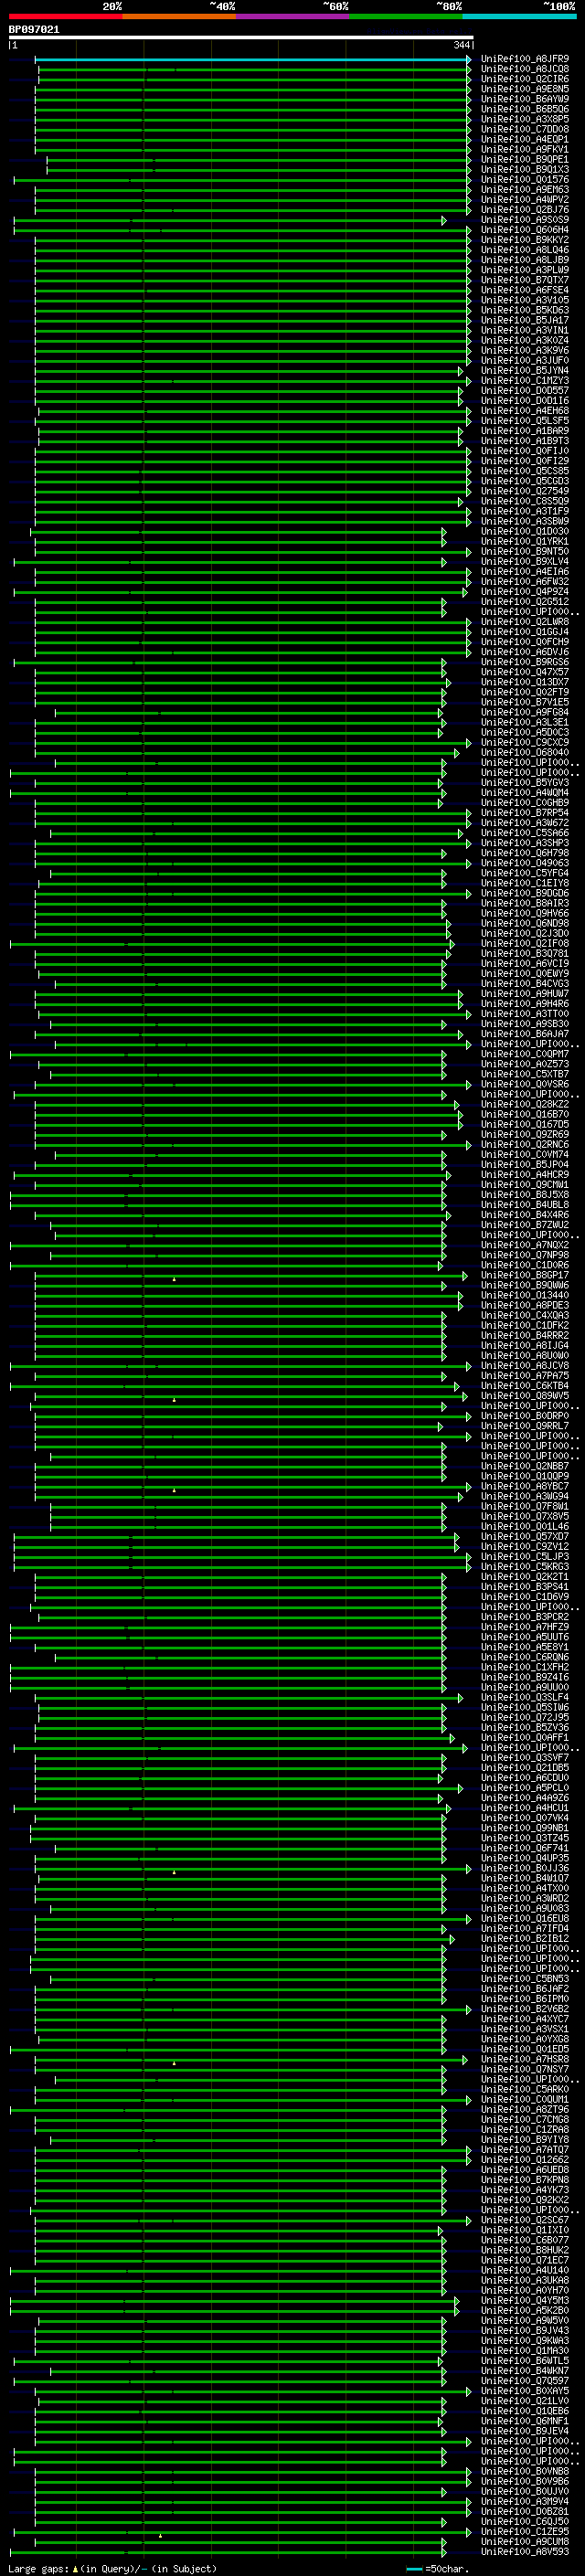Screen dimensions: 585x2576
Task: Select subject UniRef100_Q2BJ76
Action: point(525,210)
